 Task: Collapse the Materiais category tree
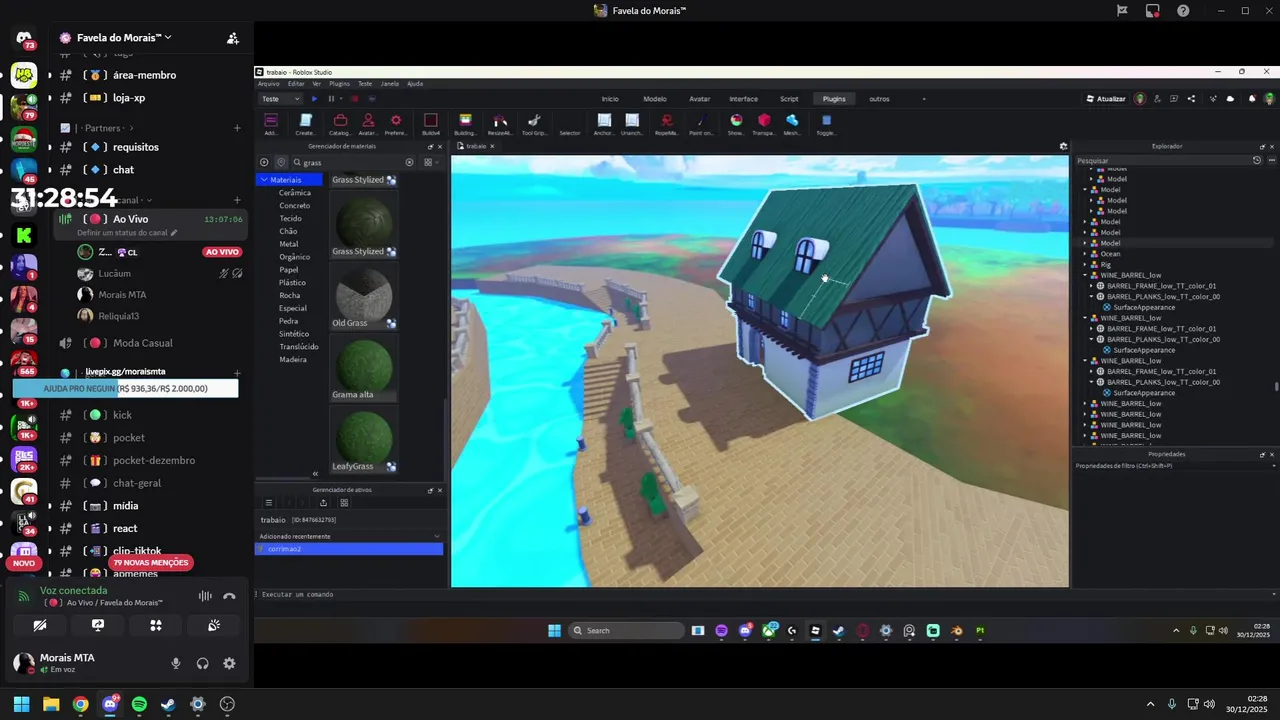(x=264, y=180)
